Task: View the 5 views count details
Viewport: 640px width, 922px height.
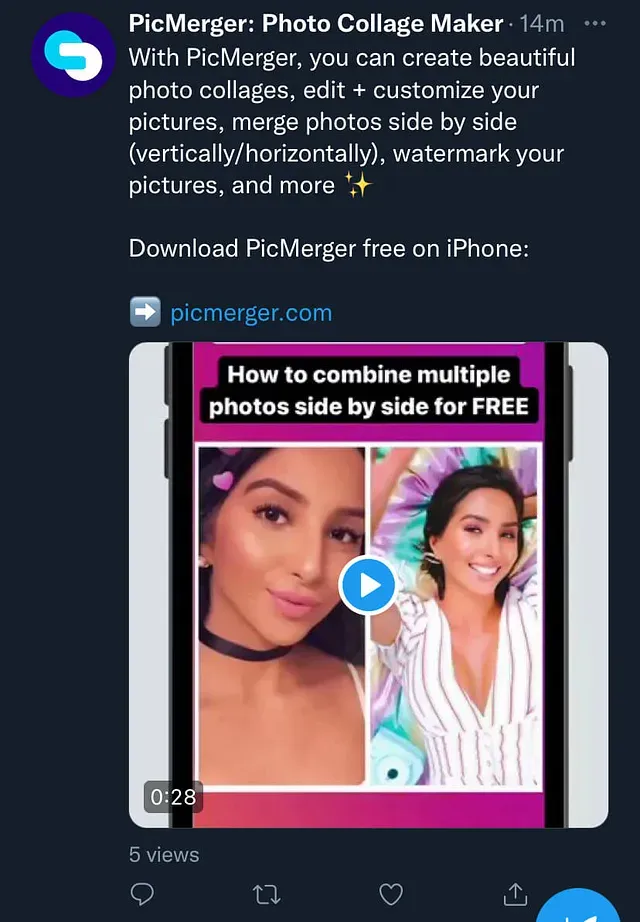Action: click(164, 855)
